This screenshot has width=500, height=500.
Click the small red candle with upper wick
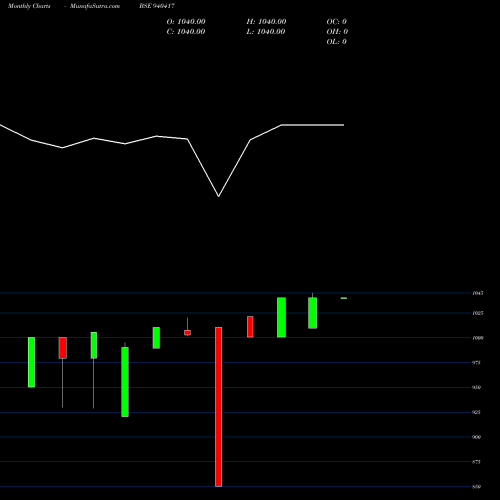point(187,332)
